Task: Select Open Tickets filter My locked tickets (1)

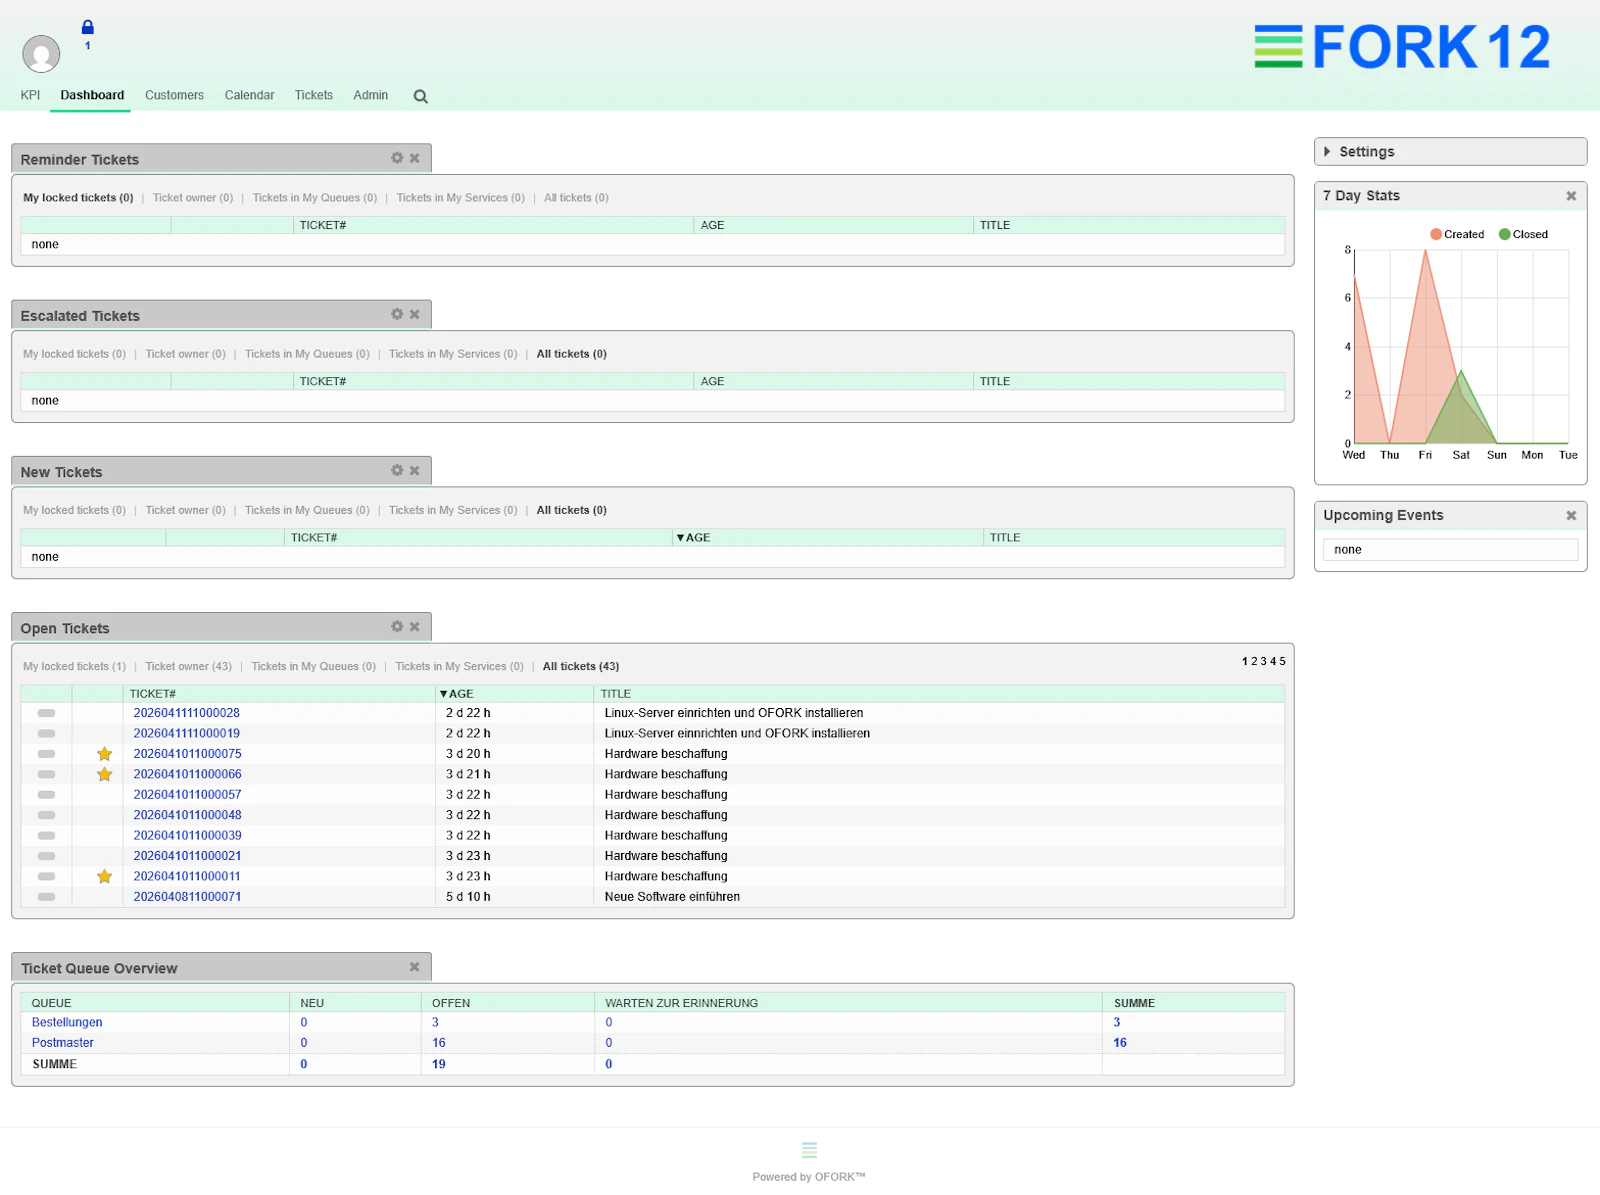Action: 75,666
